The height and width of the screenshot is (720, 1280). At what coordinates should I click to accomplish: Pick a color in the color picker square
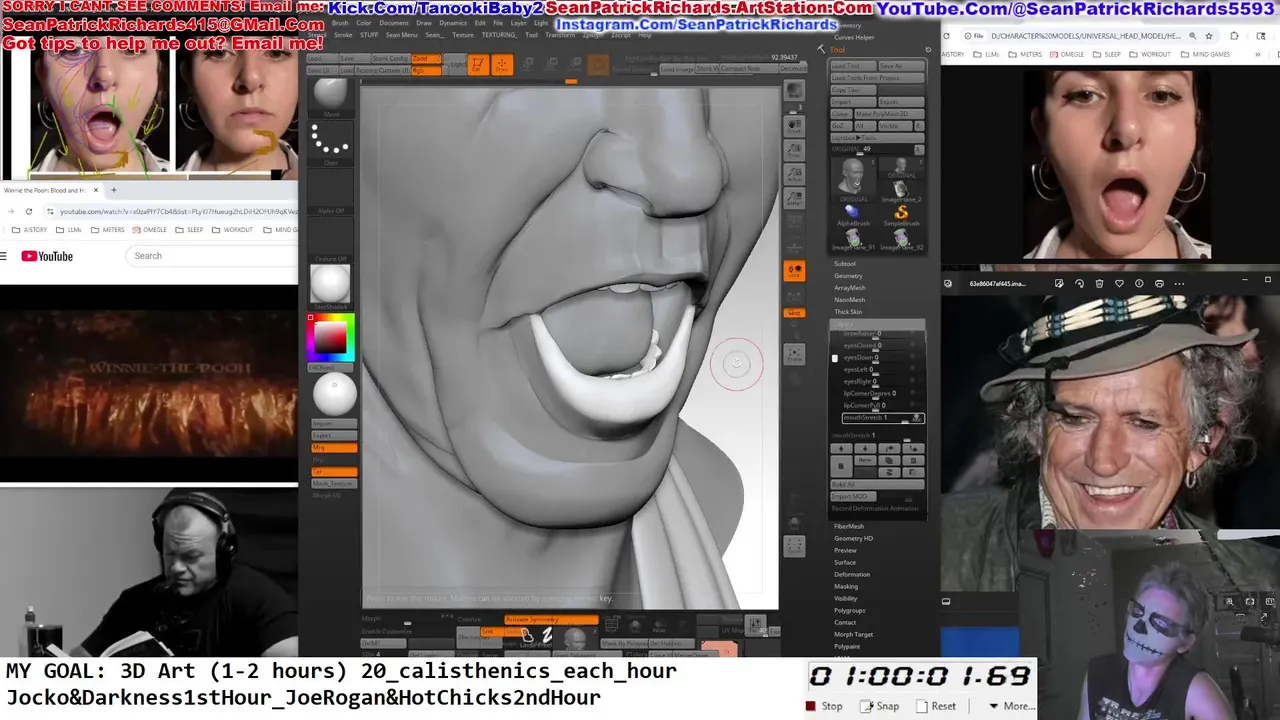(330, 339)
